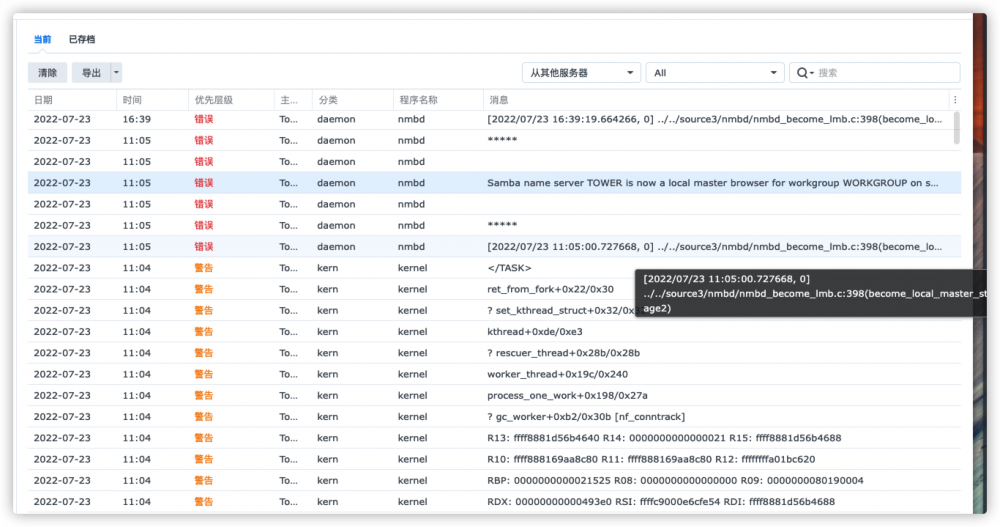Click the 导出 button
Image resolution: width=1000 pixels, height=527 pixels.
[x=91, y=73]
